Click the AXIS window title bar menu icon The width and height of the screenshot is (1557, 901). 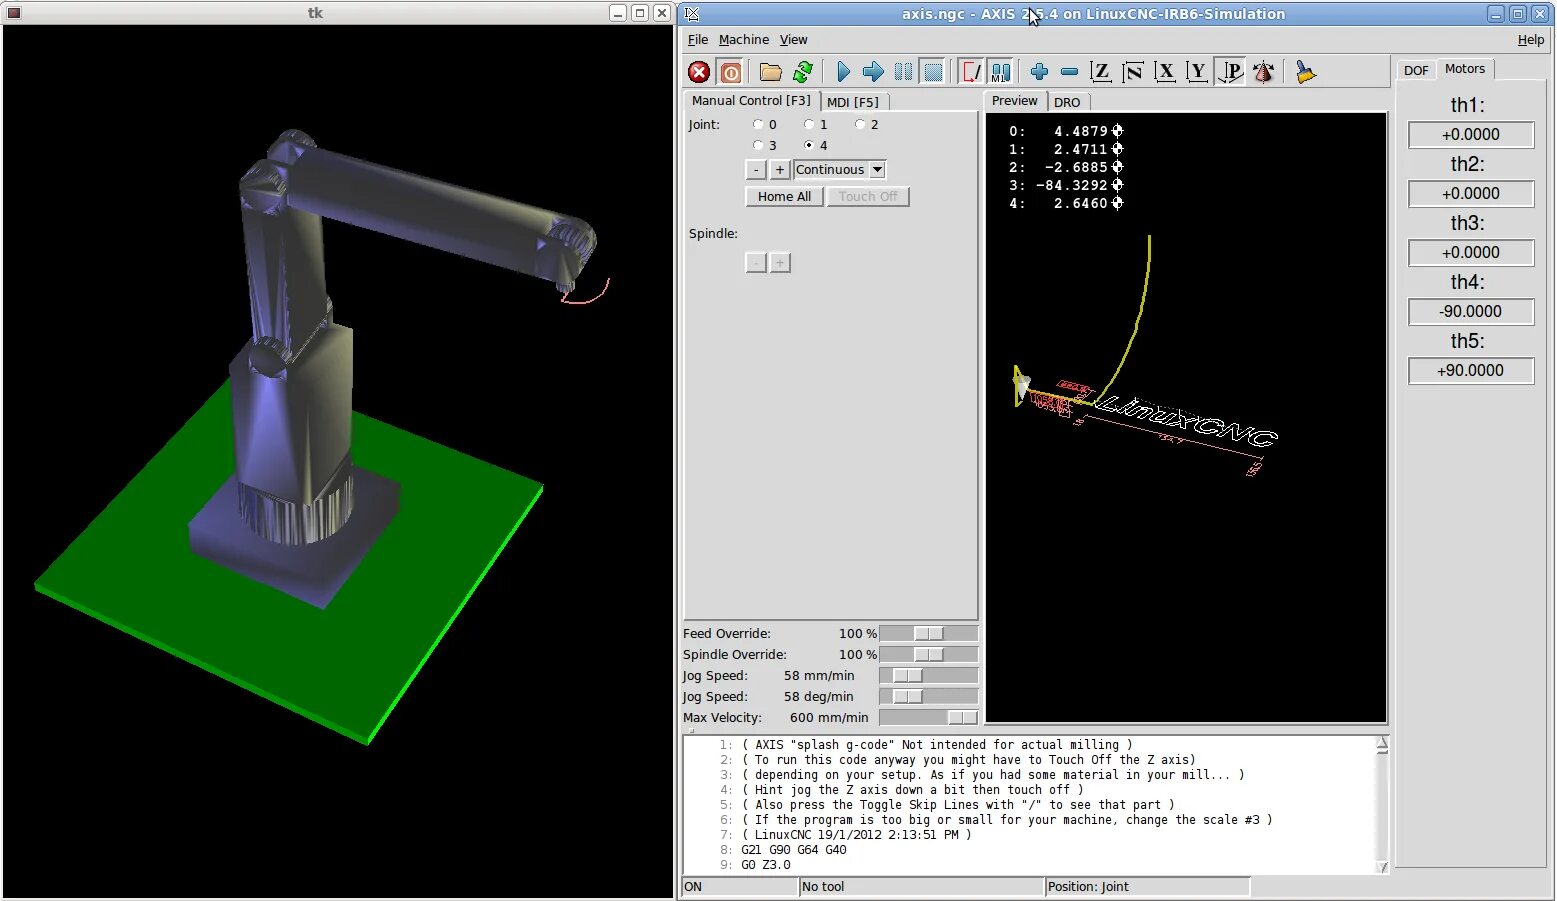[692, 13]
